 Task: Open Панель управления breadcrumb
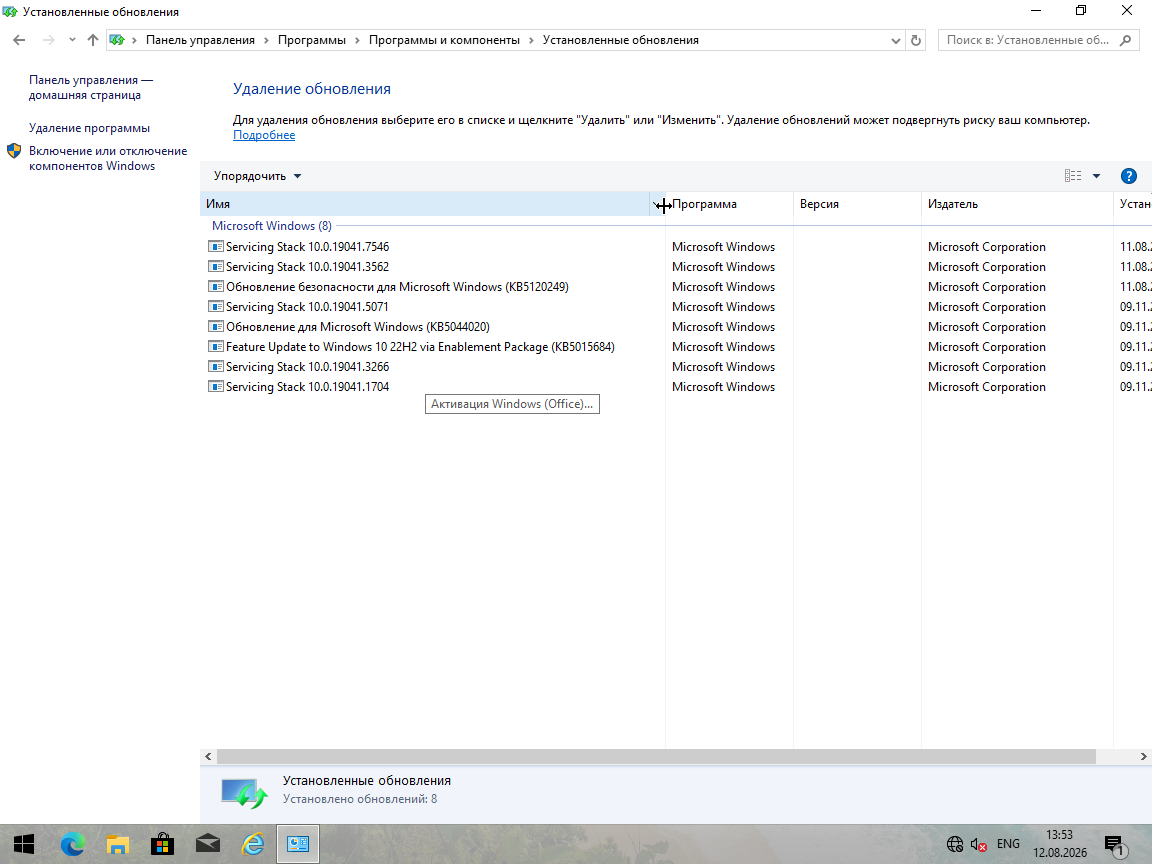click(x=200, y=40)
